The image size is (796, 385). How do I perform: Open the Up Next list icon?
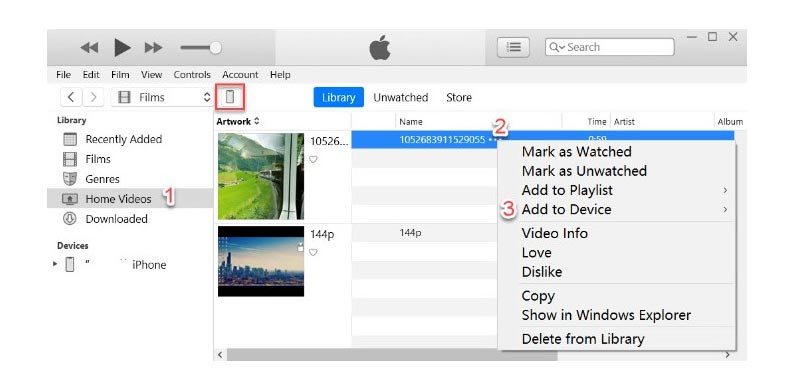pyautogui.click(x=513, y=47)
